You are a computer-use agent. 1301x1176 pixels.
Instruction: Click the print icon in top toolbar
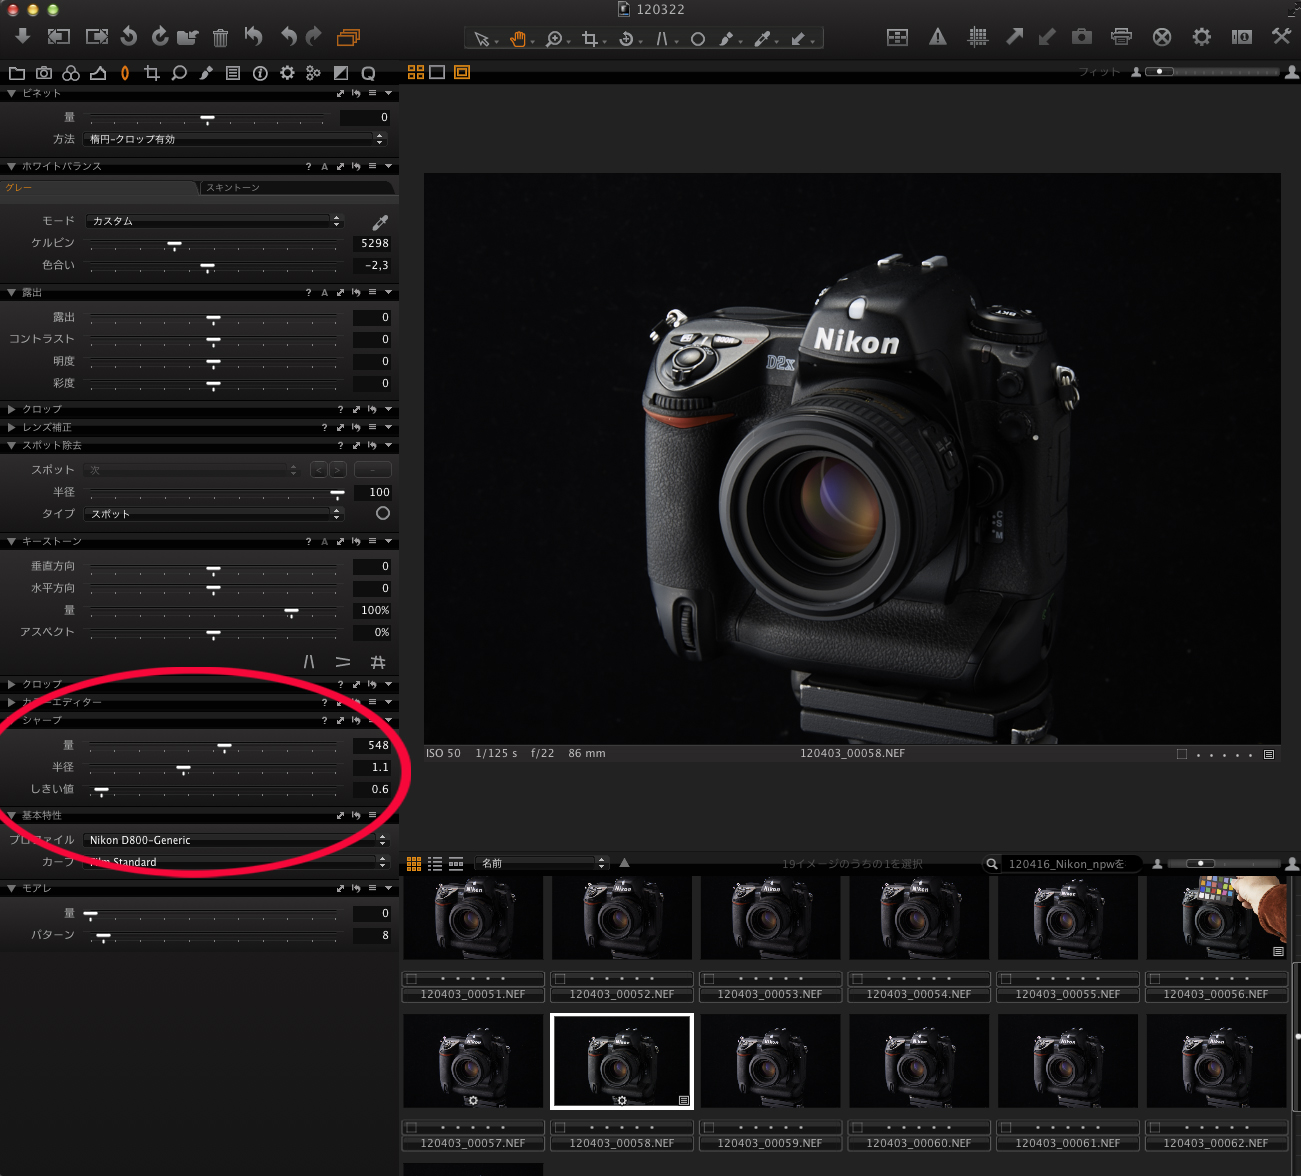click(x=1122, y=37)
